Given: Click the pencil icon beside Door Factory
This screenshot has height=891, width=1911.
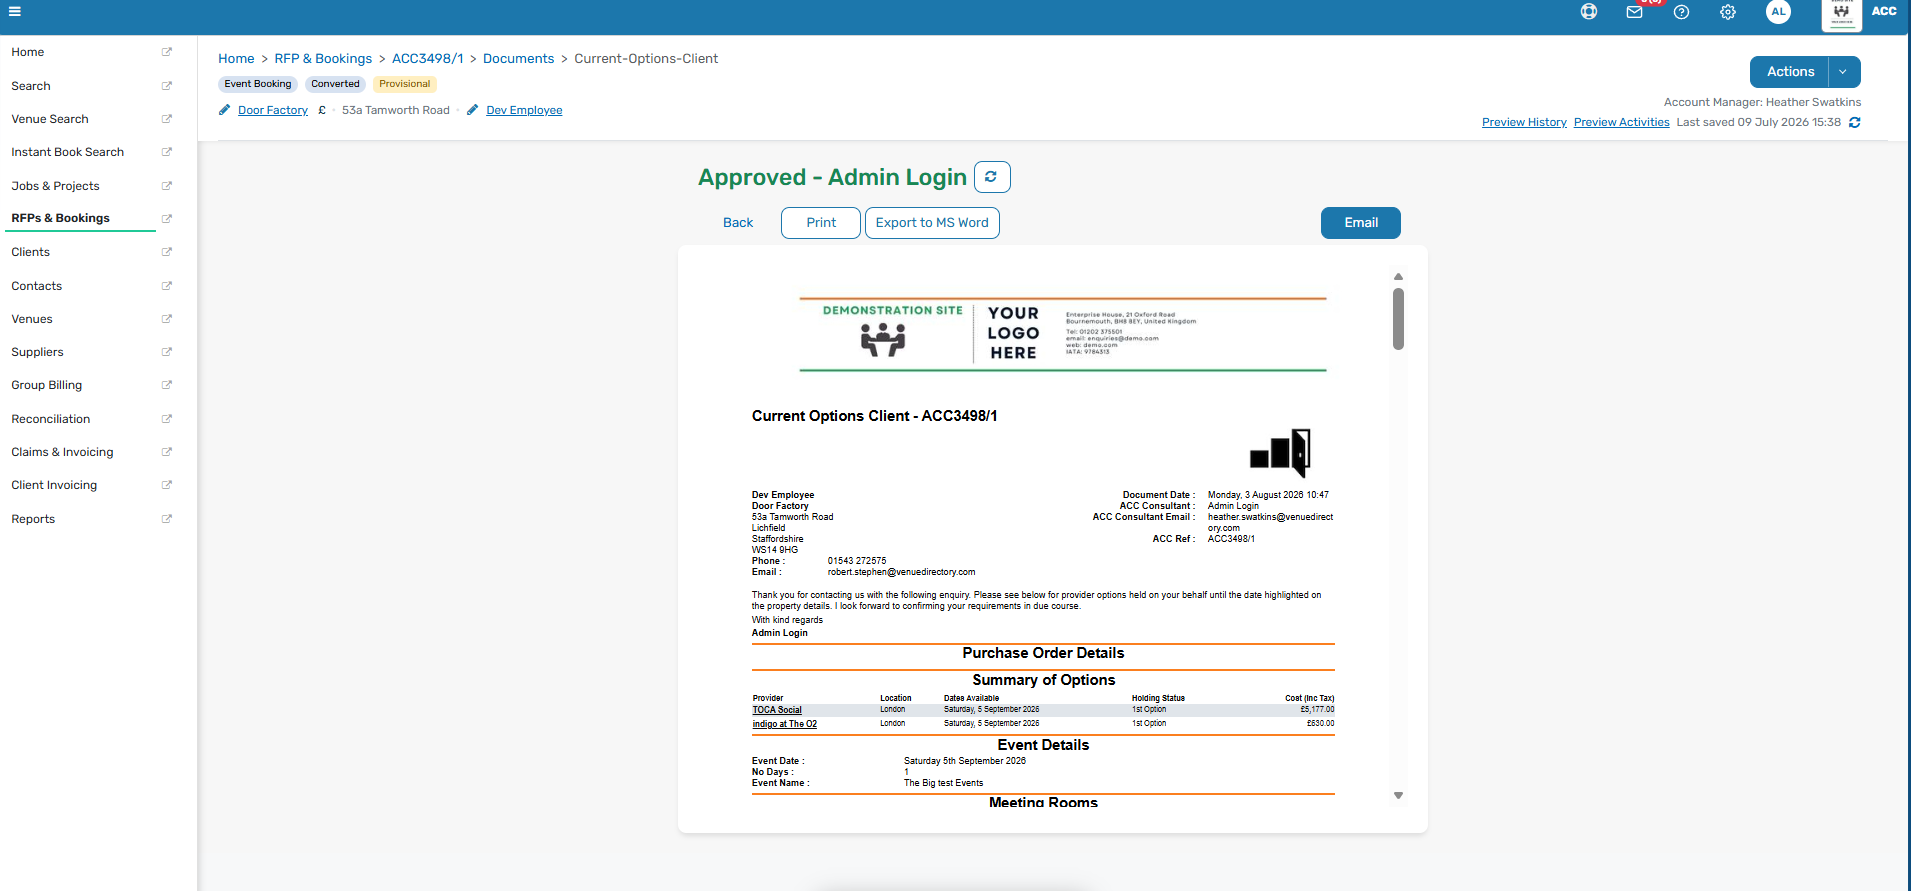Looking at the screenshot, I should click(224, 110).
